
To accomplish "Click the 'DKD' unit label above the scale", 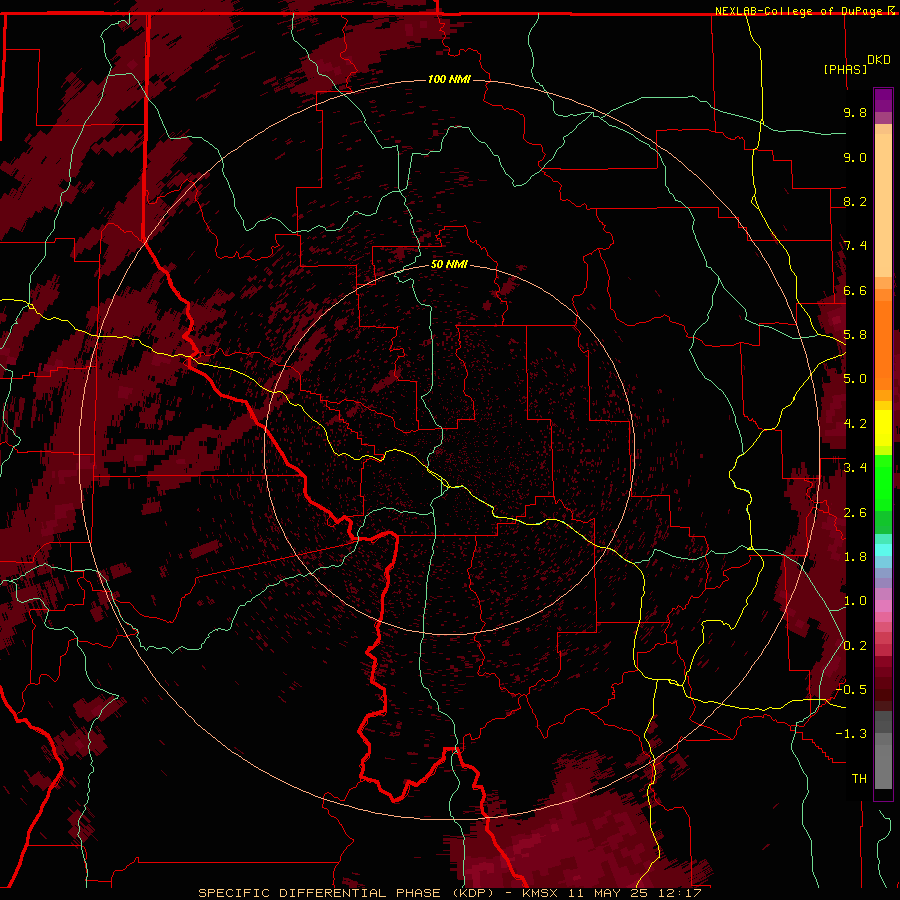I will tap(879, 60).
